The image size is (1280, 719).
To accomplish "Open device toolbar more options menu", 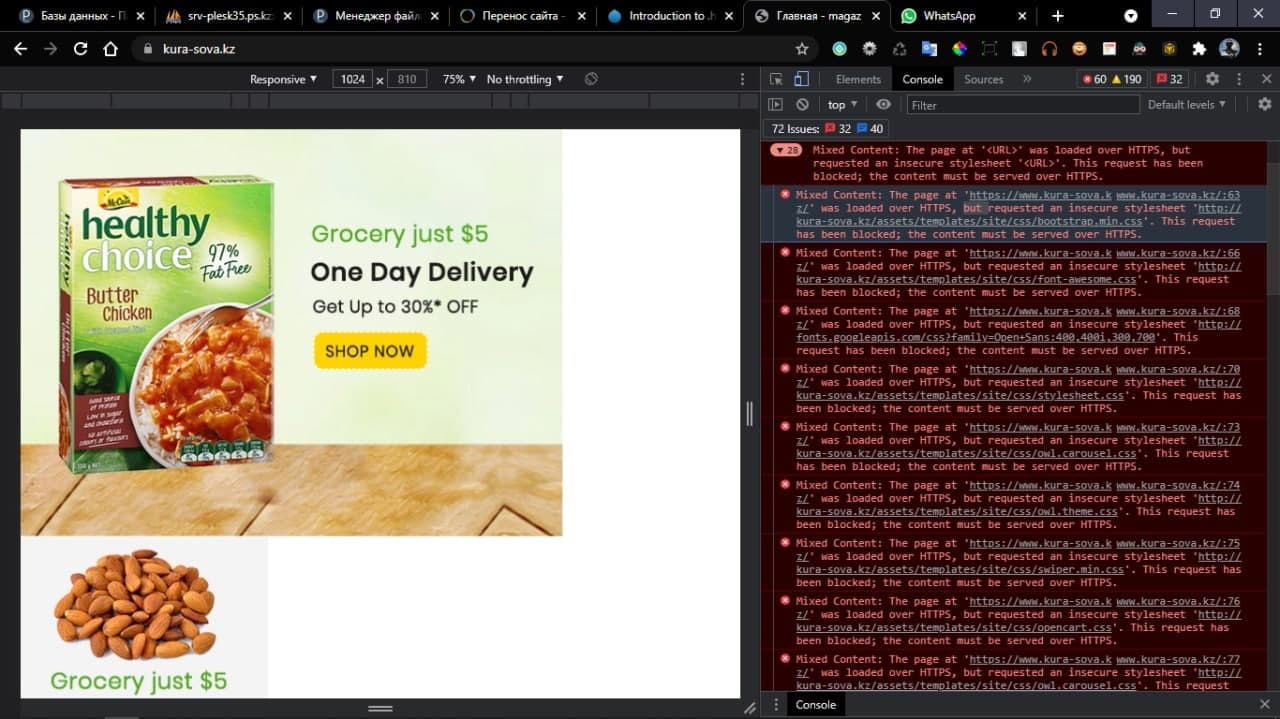I will (742, 79).
